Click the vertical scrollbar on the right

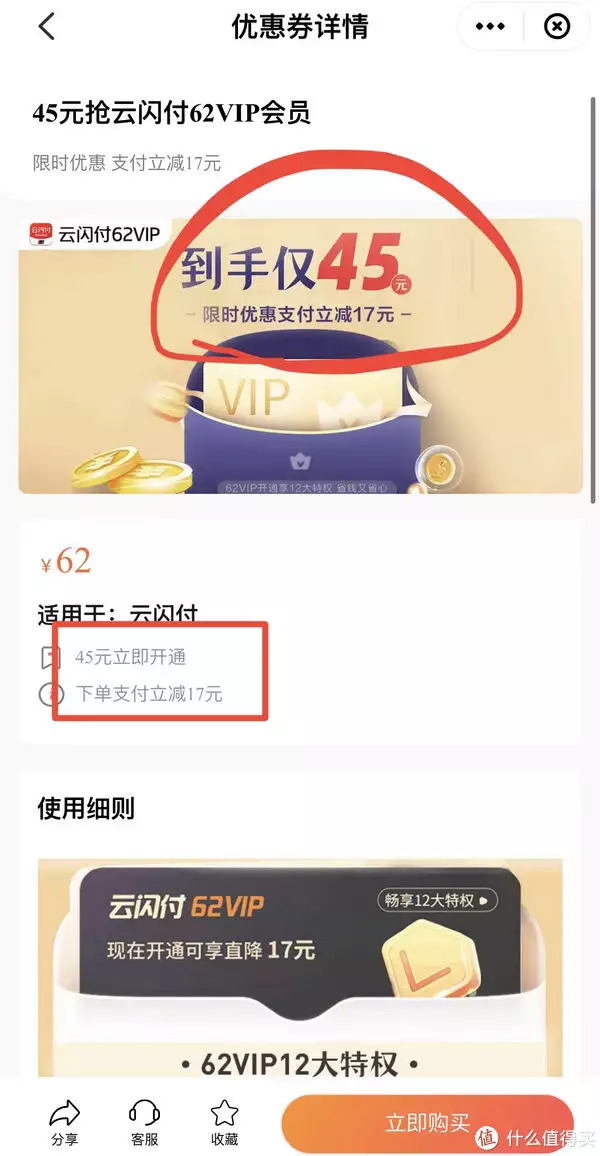(x=593, y=299)
